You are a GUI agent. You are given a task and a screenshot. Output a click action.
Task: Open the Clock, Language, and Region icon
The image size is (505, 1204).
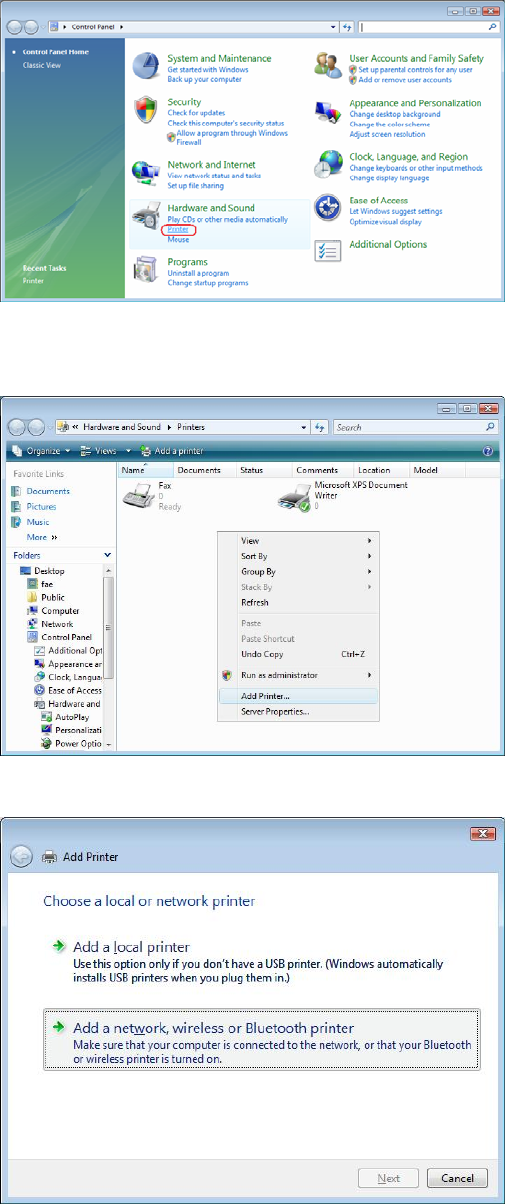coord(328,164)
